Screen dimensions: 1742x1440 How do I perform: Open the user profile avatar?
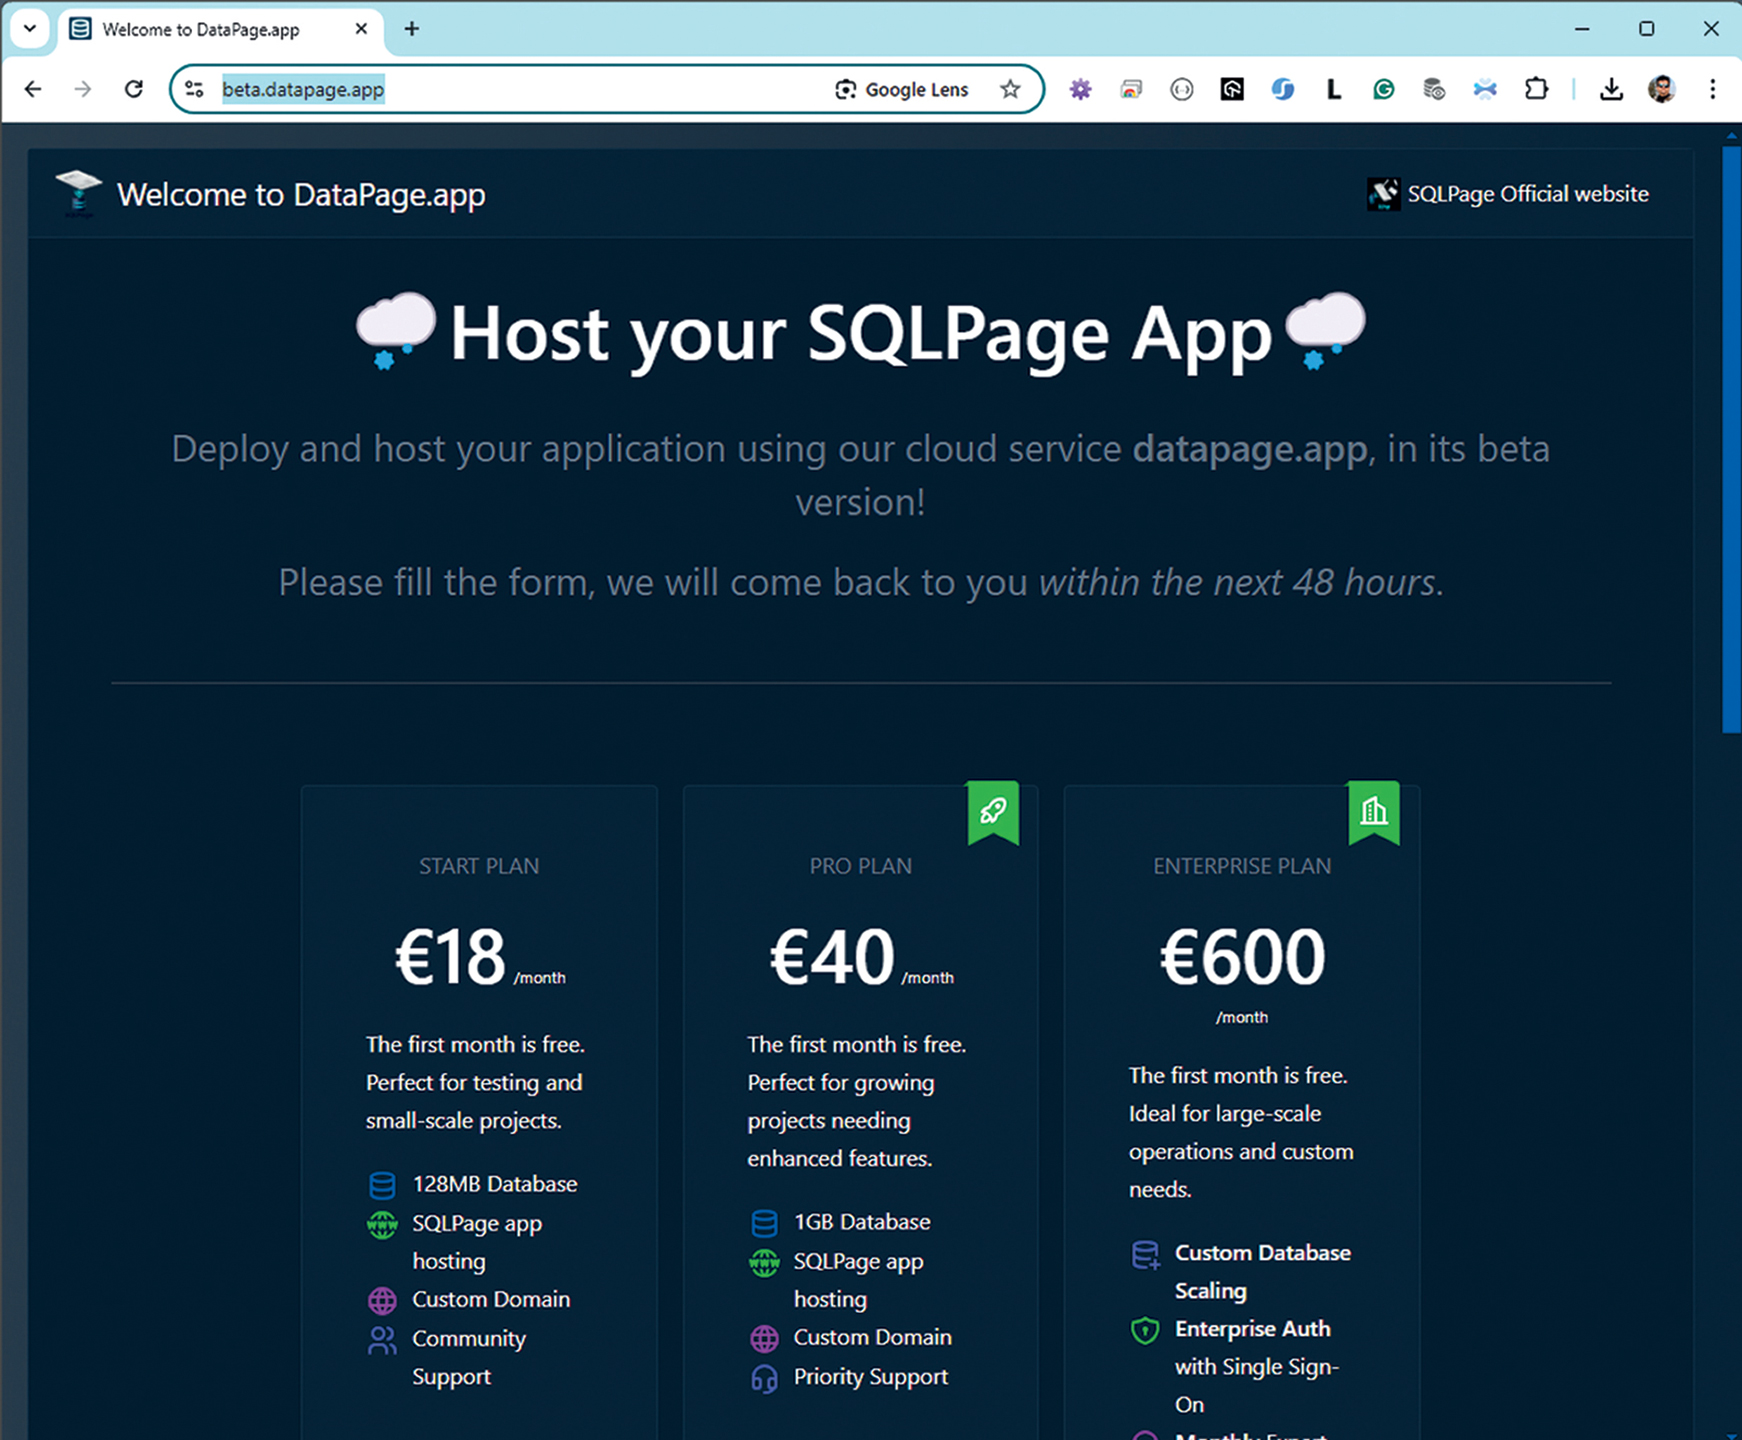[x=1661, y=90]
